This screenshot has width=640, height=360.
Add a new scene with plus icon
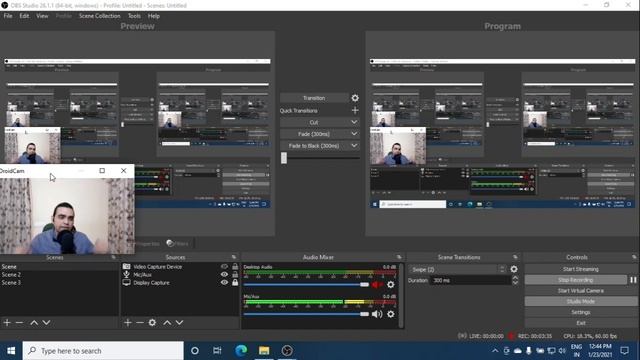[7, 322]
